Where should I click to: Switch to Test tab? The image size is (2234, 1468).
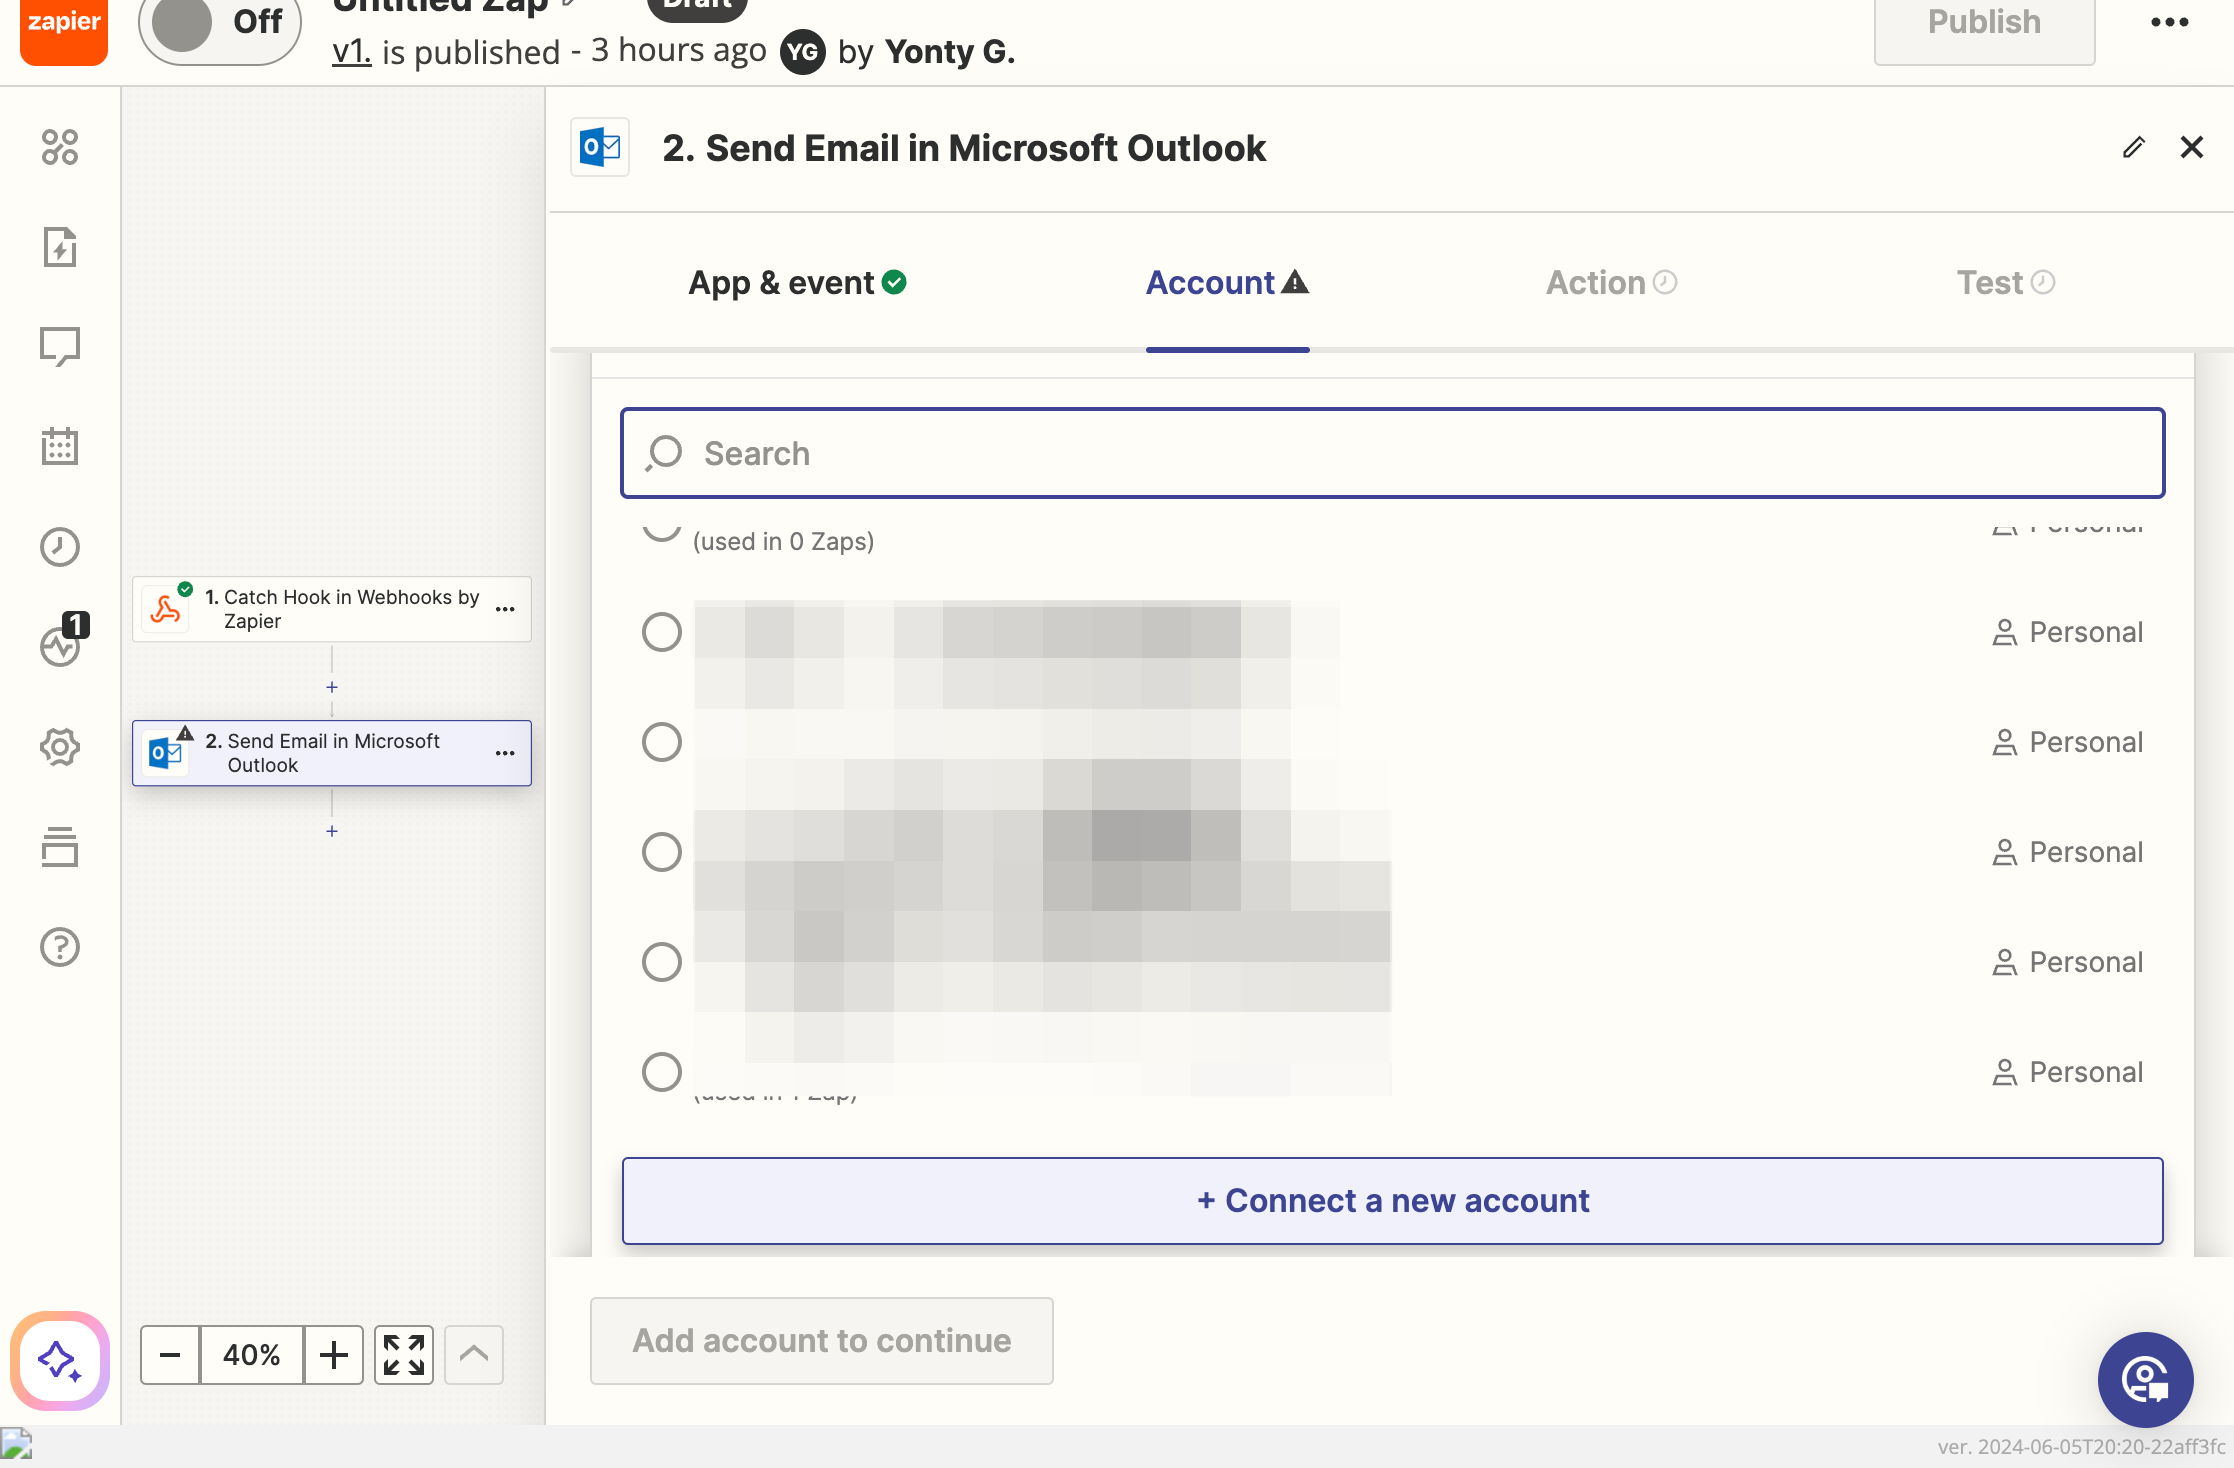(x=2006, y=283)
